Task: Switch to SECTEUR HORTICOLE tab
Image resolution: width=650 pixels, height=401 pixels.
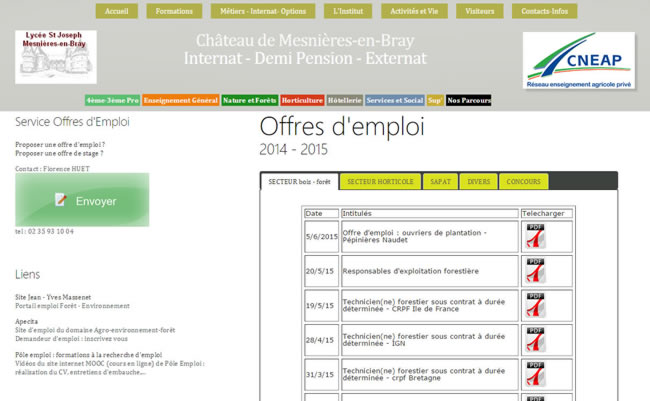Action: [380, 182]
